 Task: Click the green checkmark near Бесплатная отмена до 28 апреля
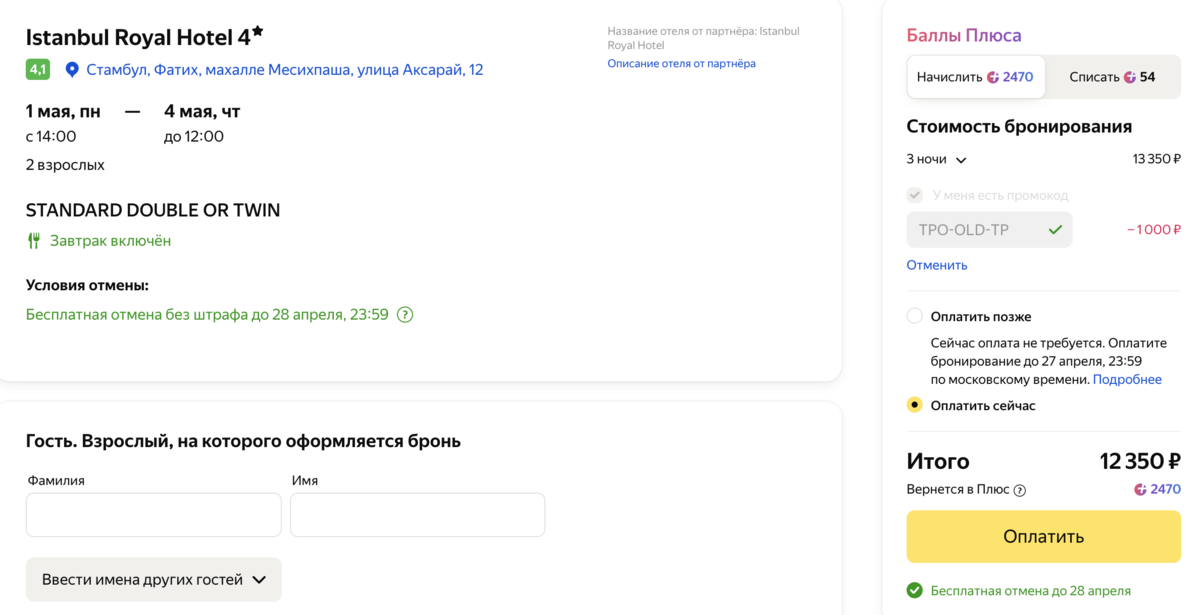(x=914, y=591)
